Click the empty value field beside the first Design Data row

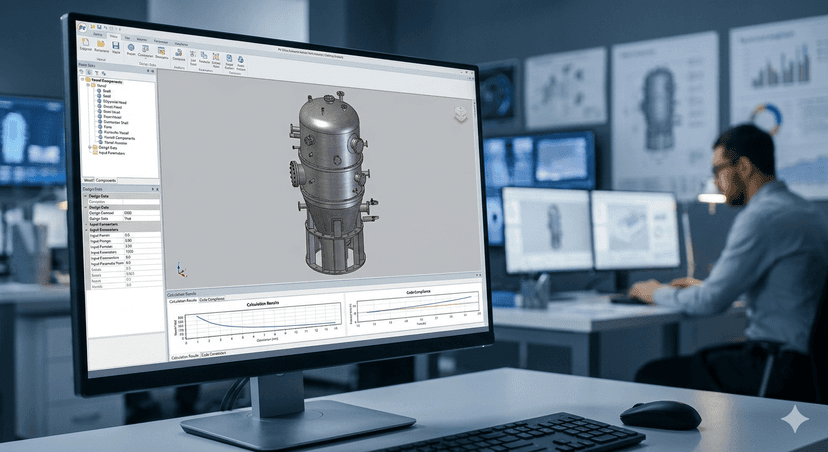142,202
